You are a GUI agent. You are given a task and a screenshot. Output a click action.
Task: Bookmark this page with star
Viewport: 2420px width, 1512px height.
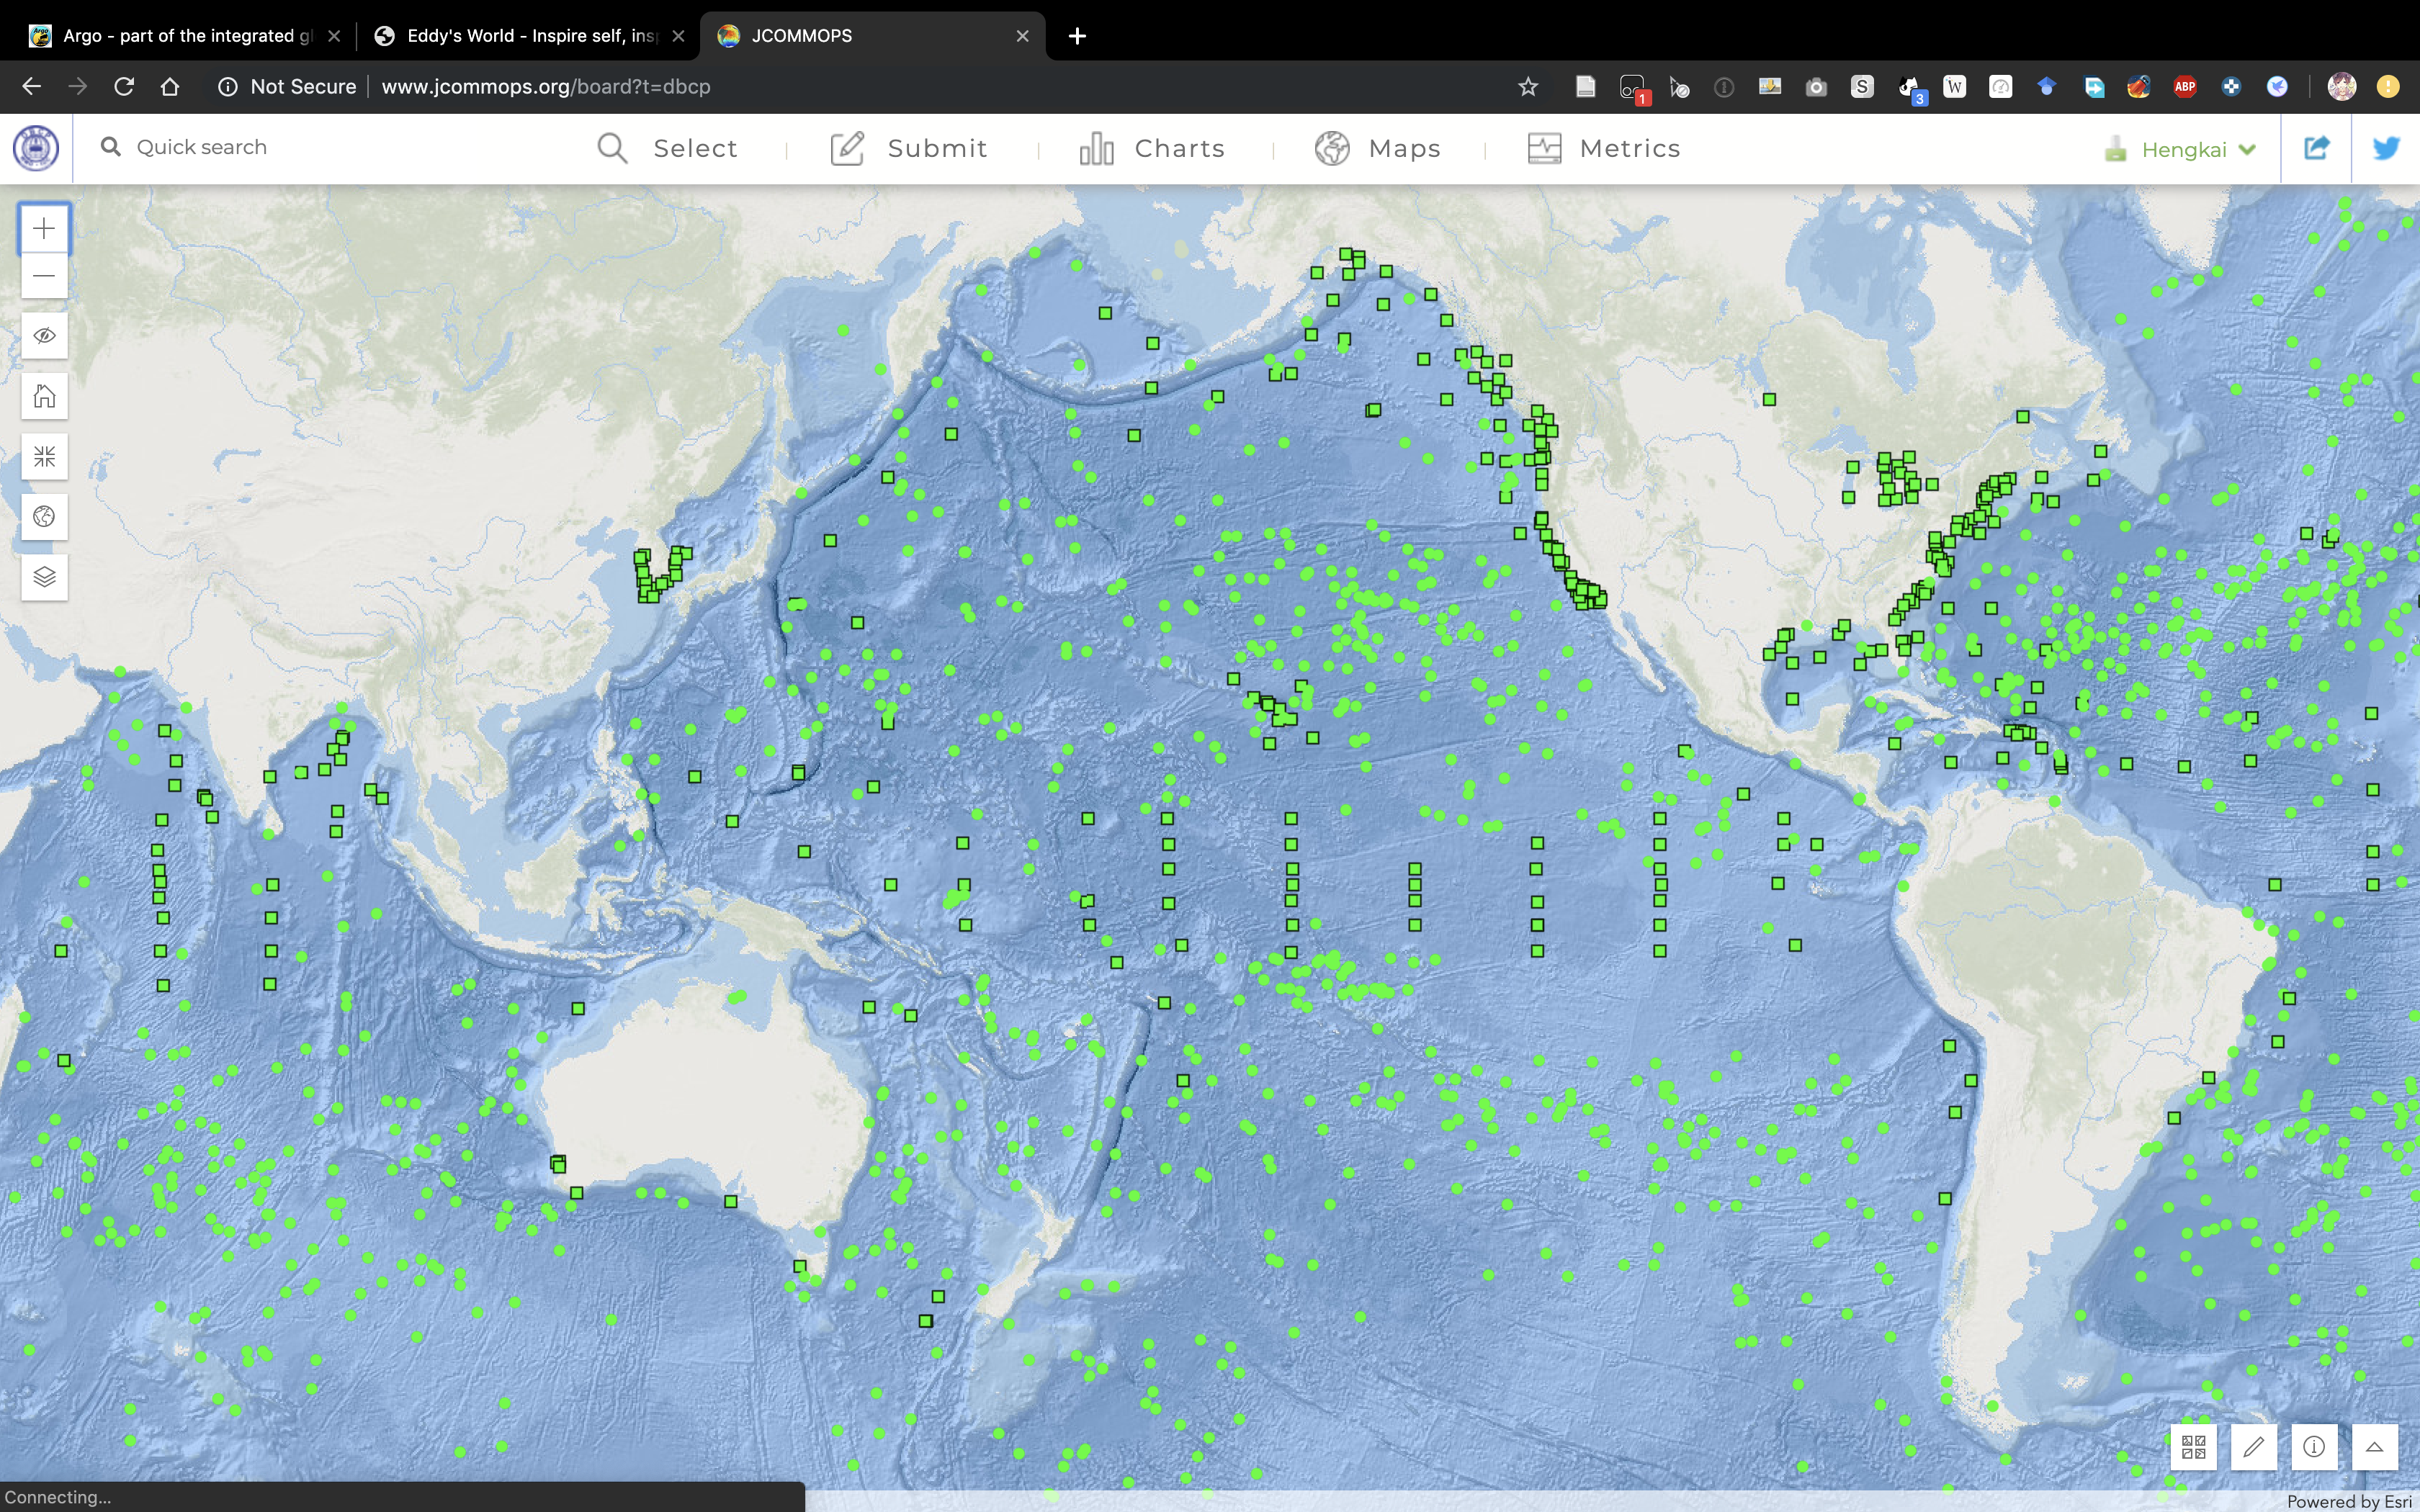point(1527,87)
